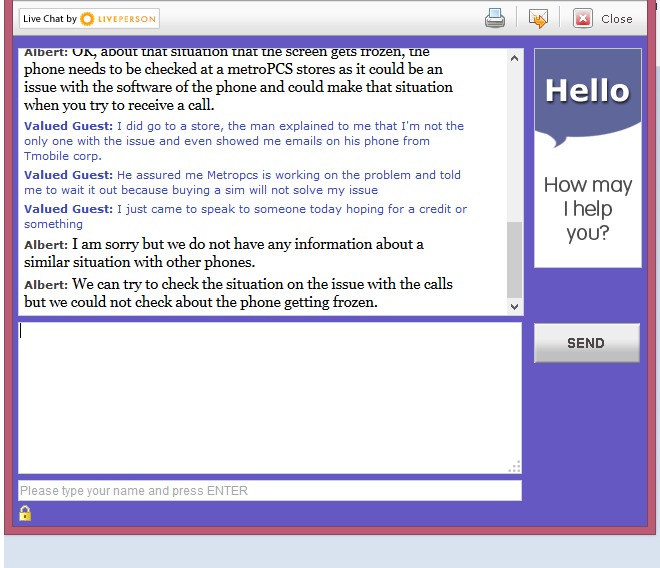Click the chat scrollbar down arrow
The image size is (660, 568).
coord(514,307)
